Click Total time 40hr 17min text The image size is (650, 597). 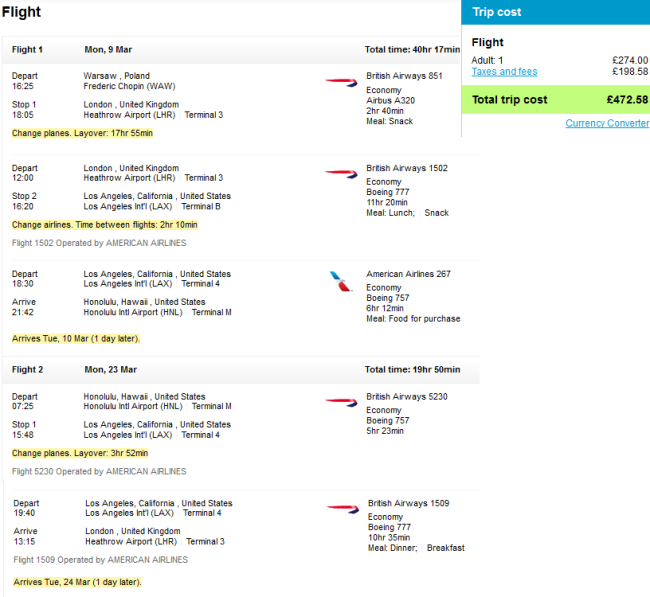point(412,50)
